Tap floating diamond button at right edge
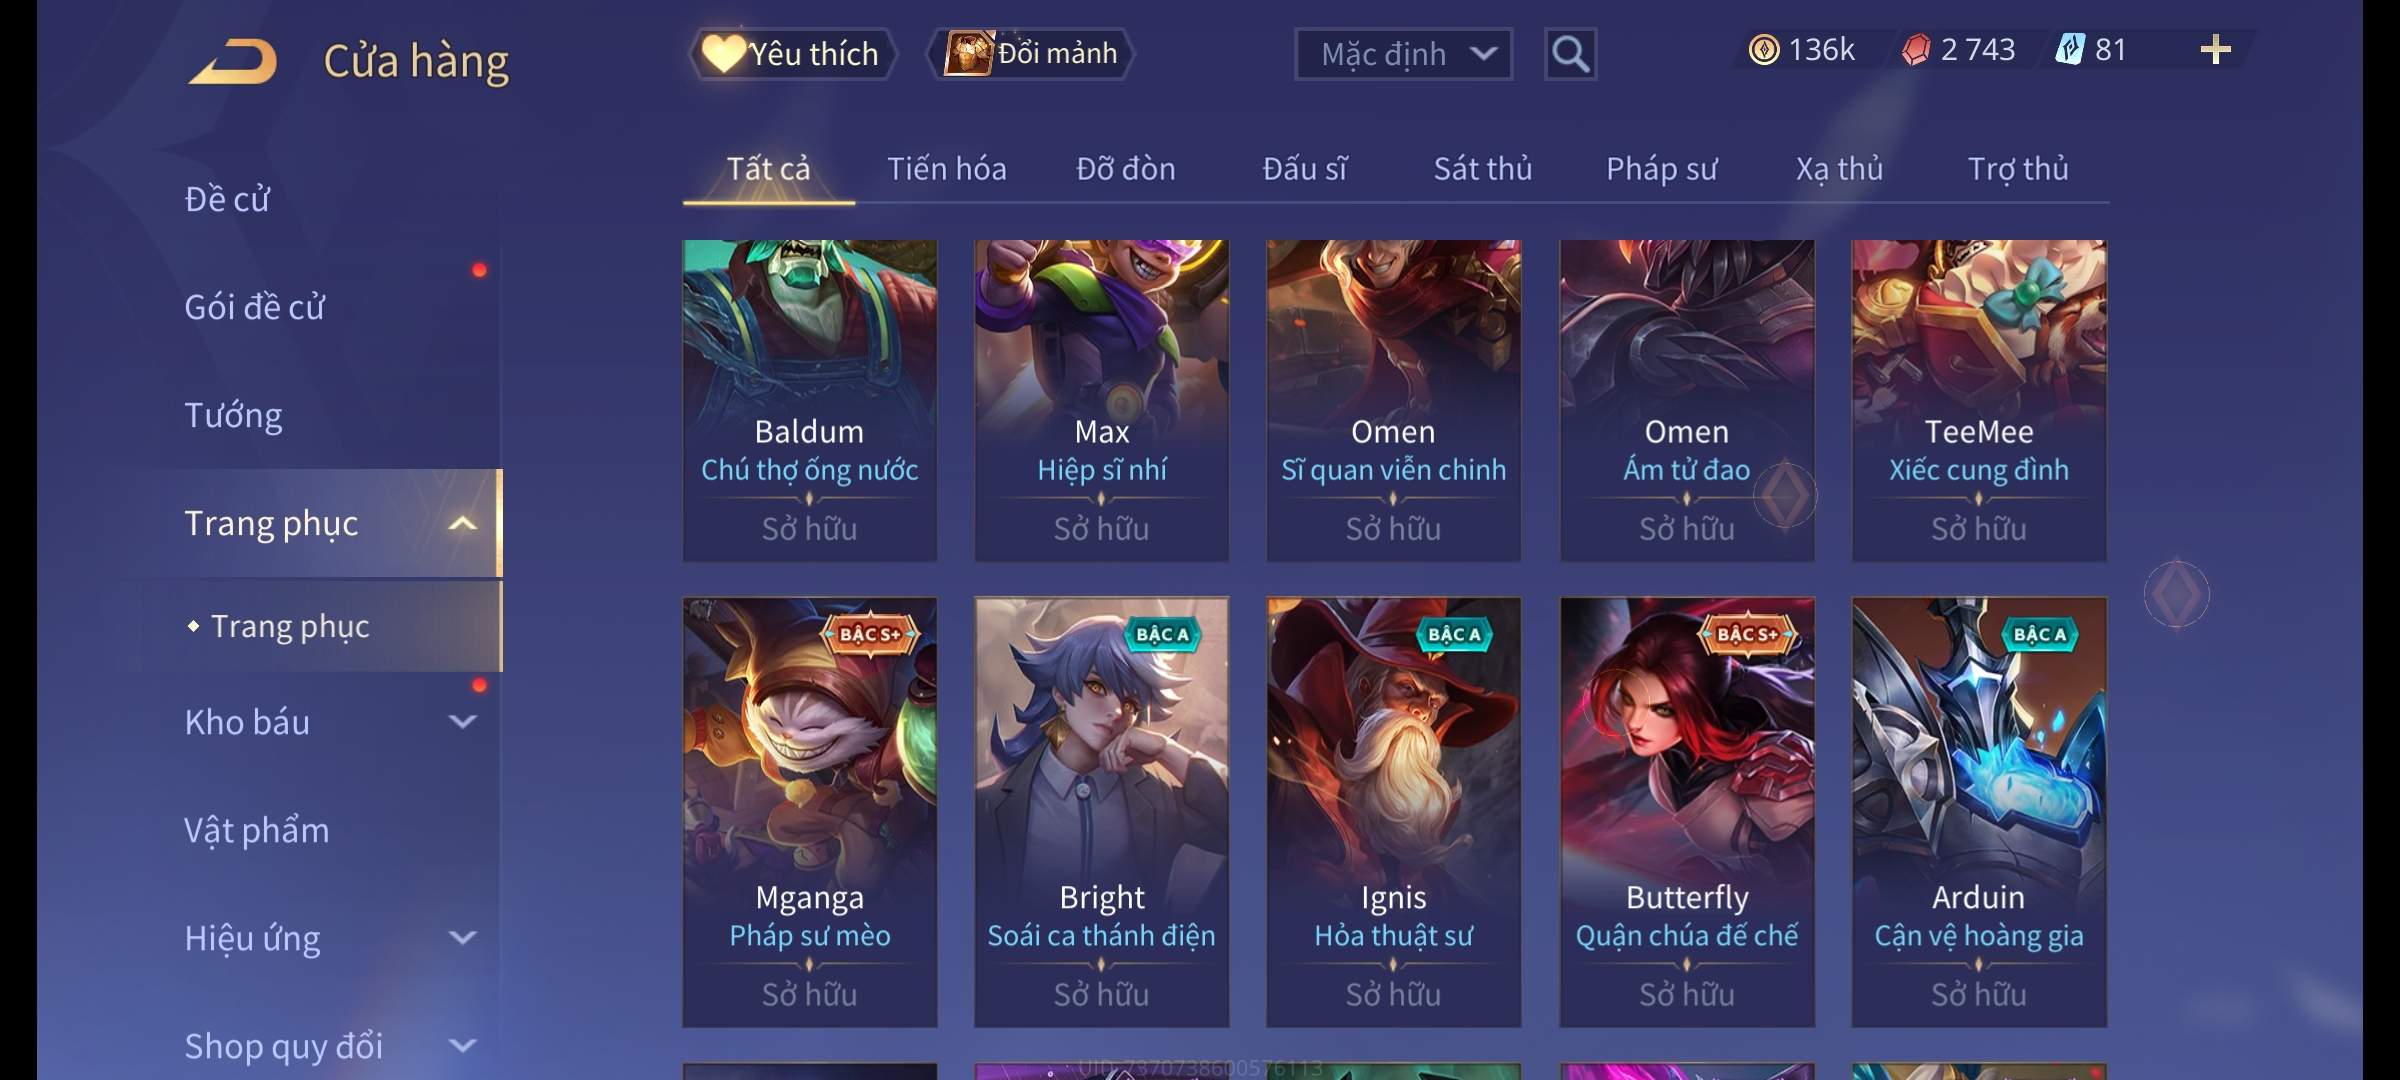2400x1080 pixels. coord(2176,595)
